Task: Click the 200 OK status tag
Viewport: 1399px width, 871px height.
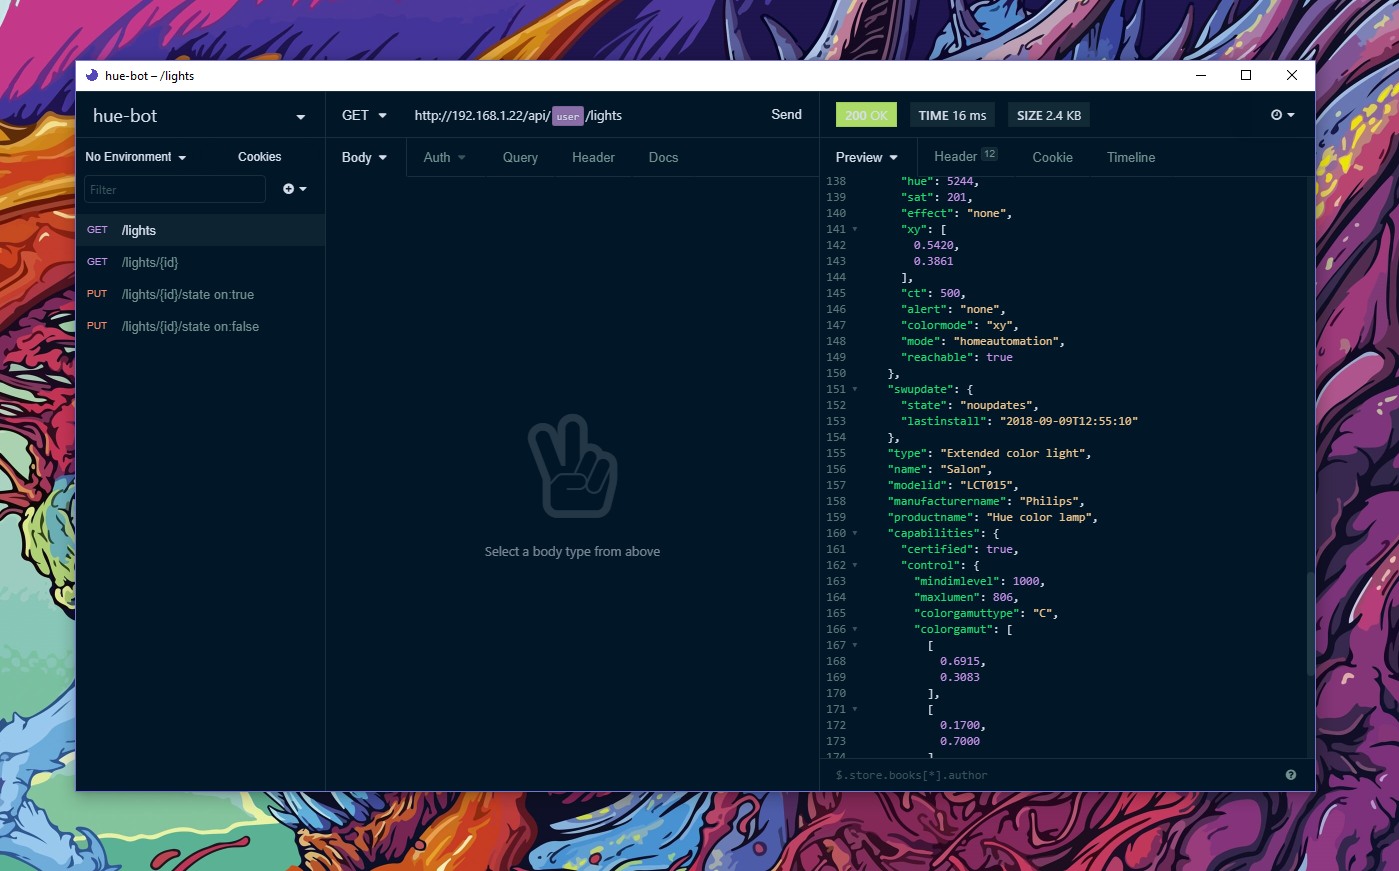Action: [x=866, y=115]
